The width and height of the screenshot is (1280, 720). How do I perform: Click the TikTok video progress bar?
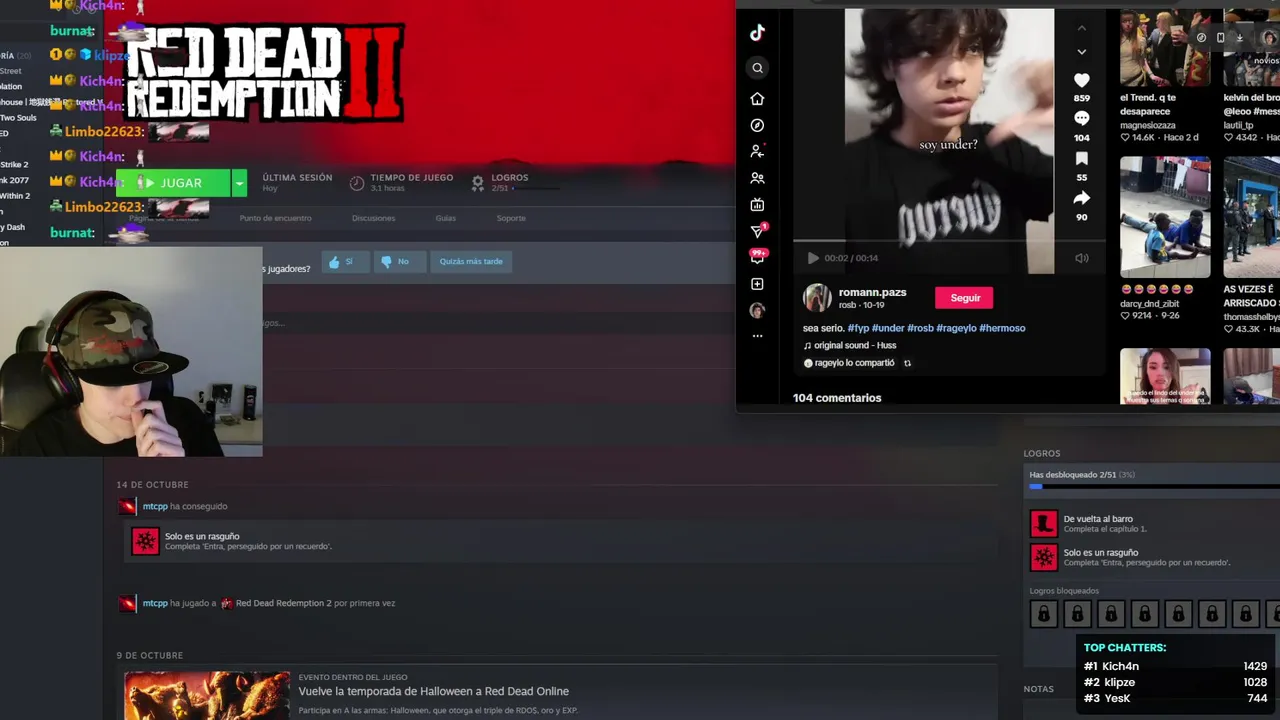coord(949,241)
